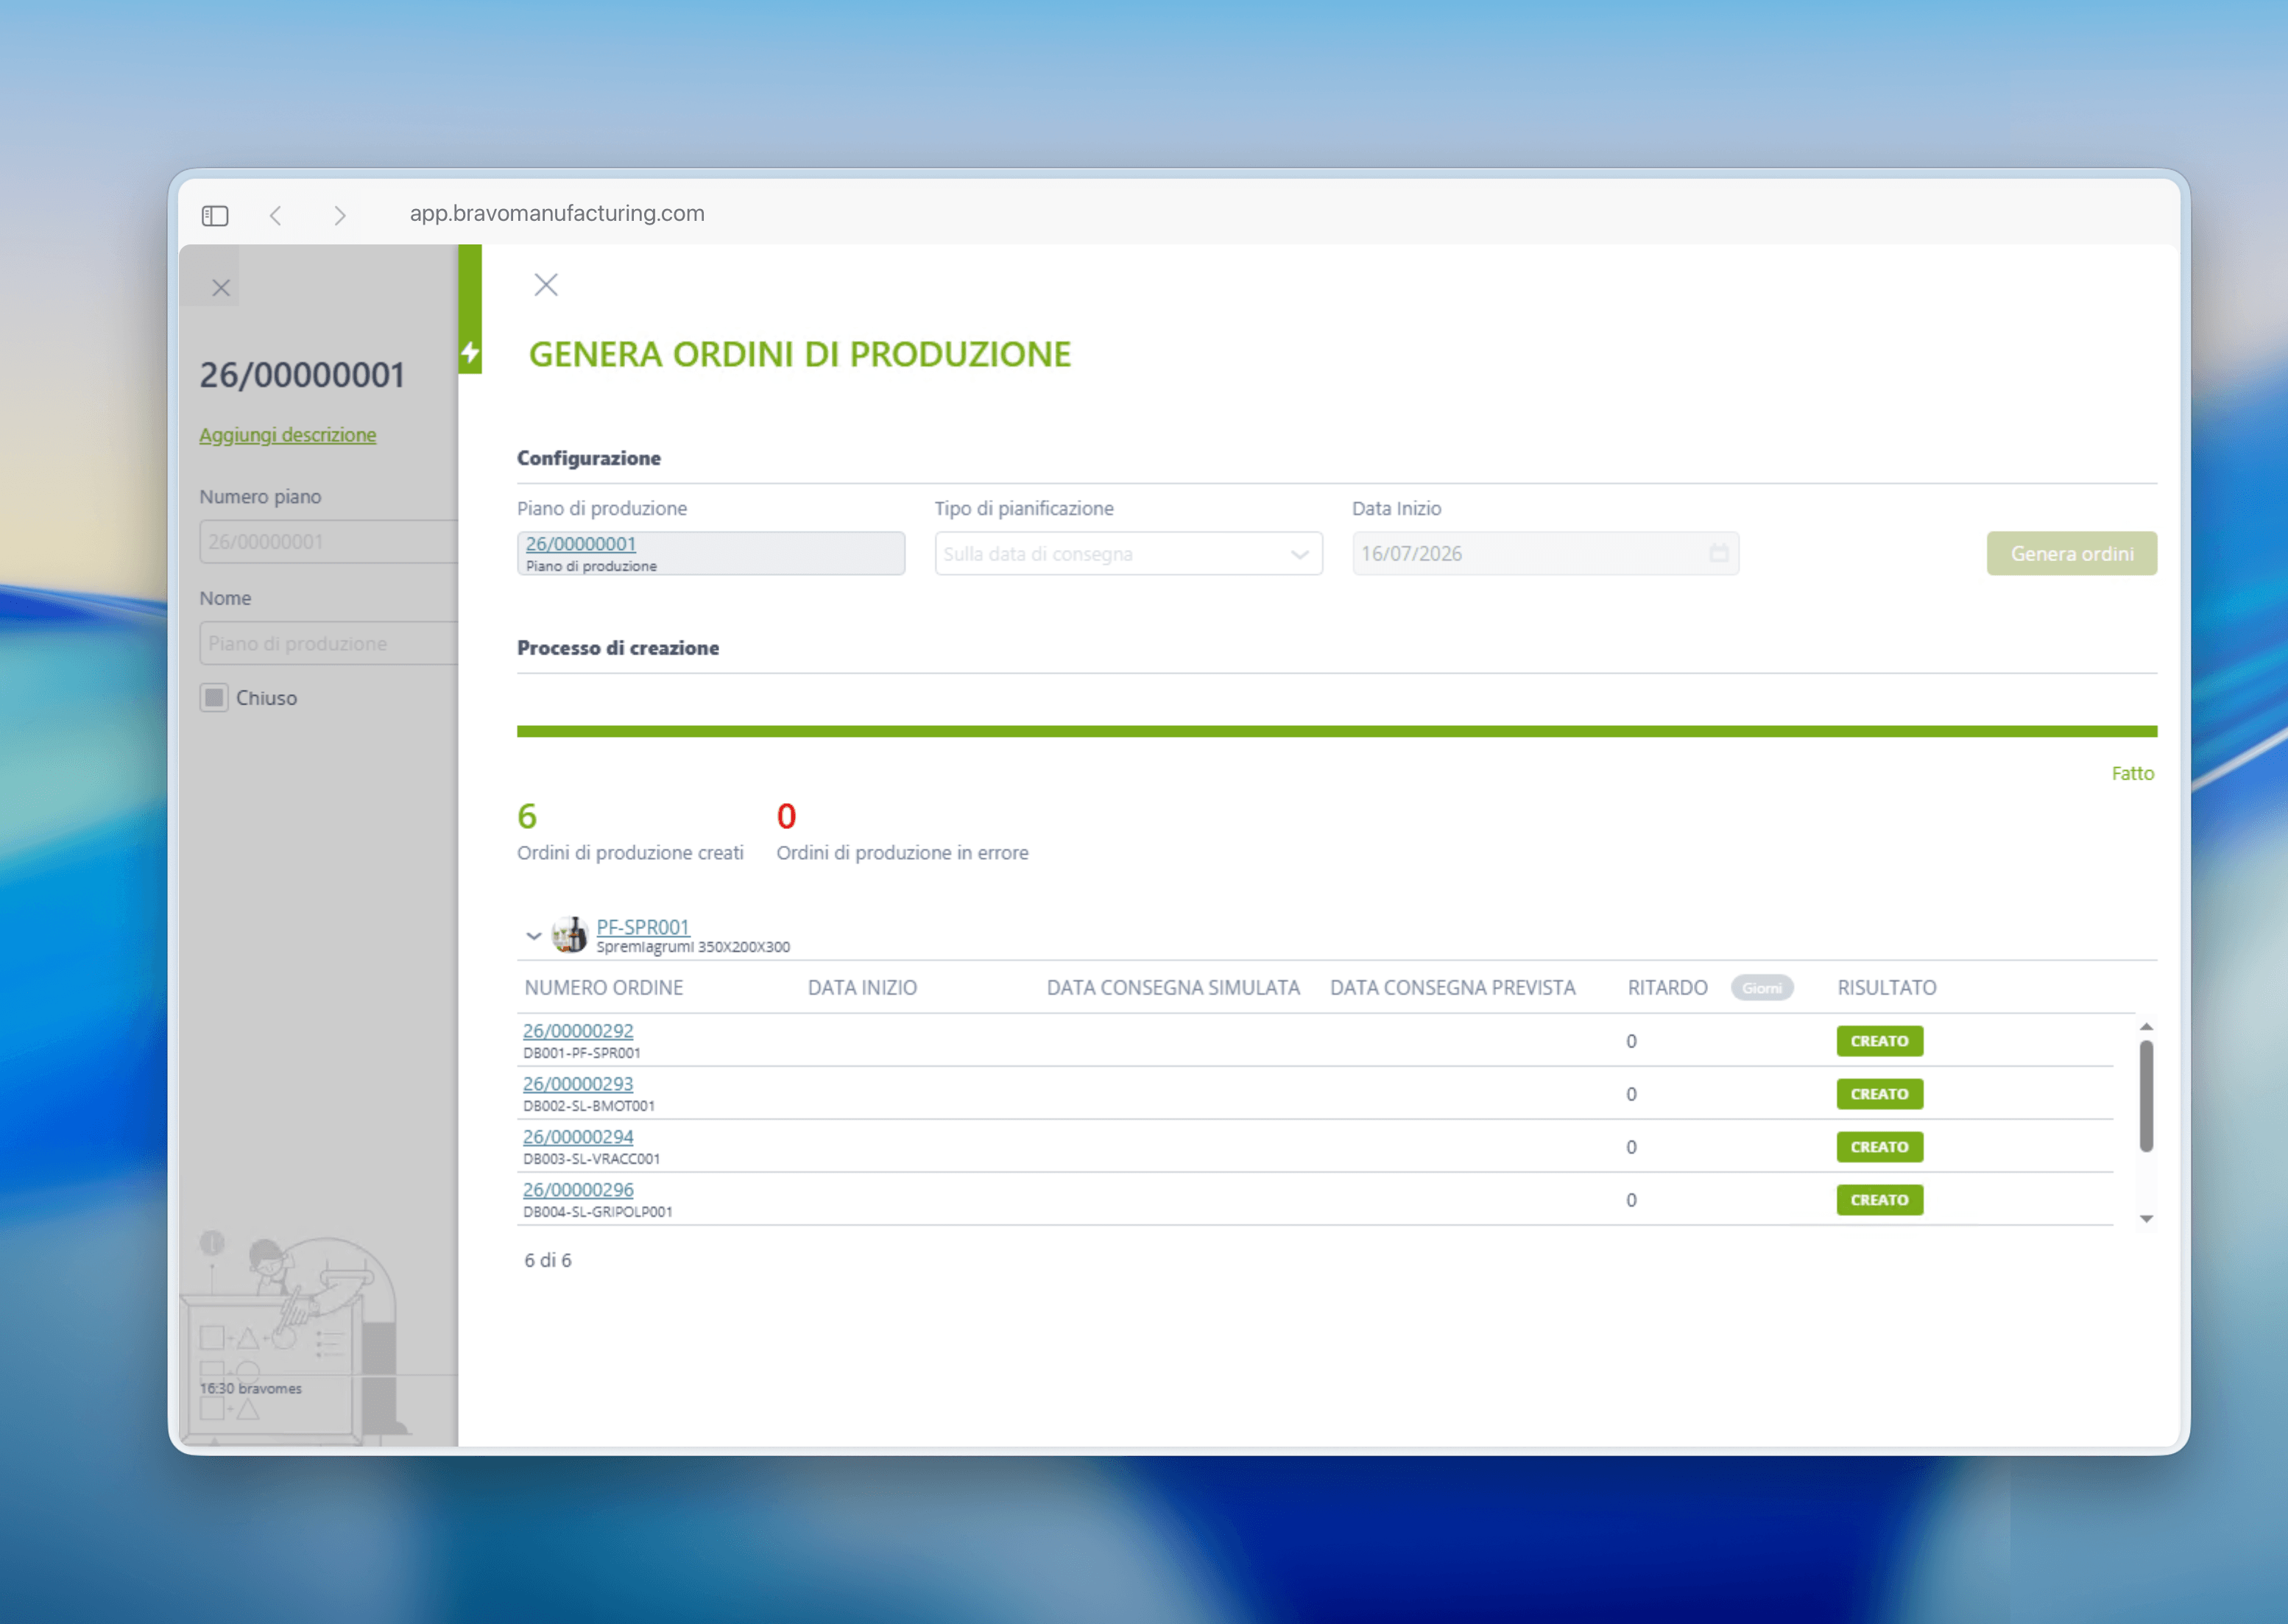The width and height of the screenshot is (2288, 1624).
Task: Click the green lightning bolt icon
Action: (x=470, y=352)
